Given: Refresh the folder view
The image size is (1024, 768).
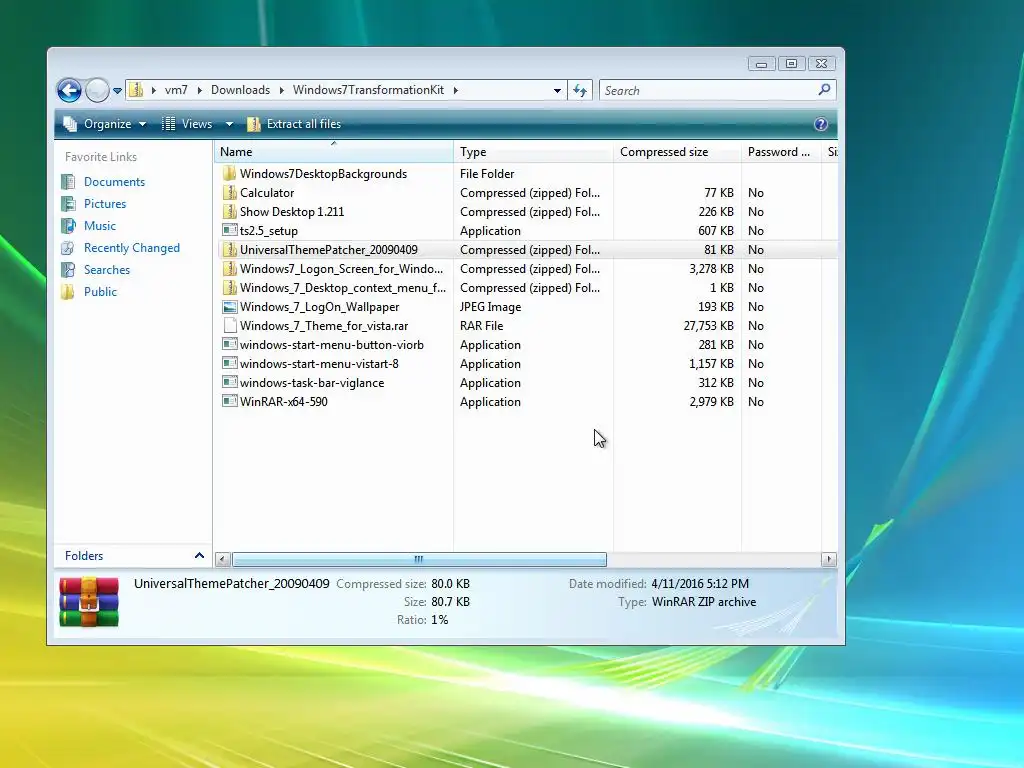Looking at the screenshot, I should click(x=580, y=91).
